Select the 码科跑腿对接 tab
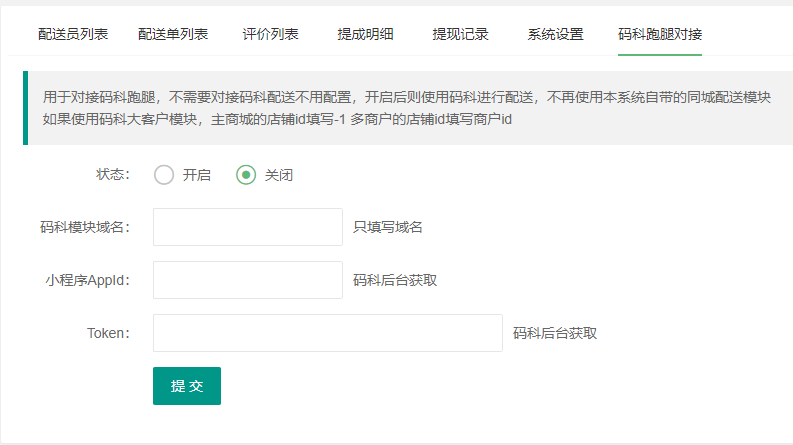This screenshot has height=445, width=793. pyautogui.click(x=660, y=34)
